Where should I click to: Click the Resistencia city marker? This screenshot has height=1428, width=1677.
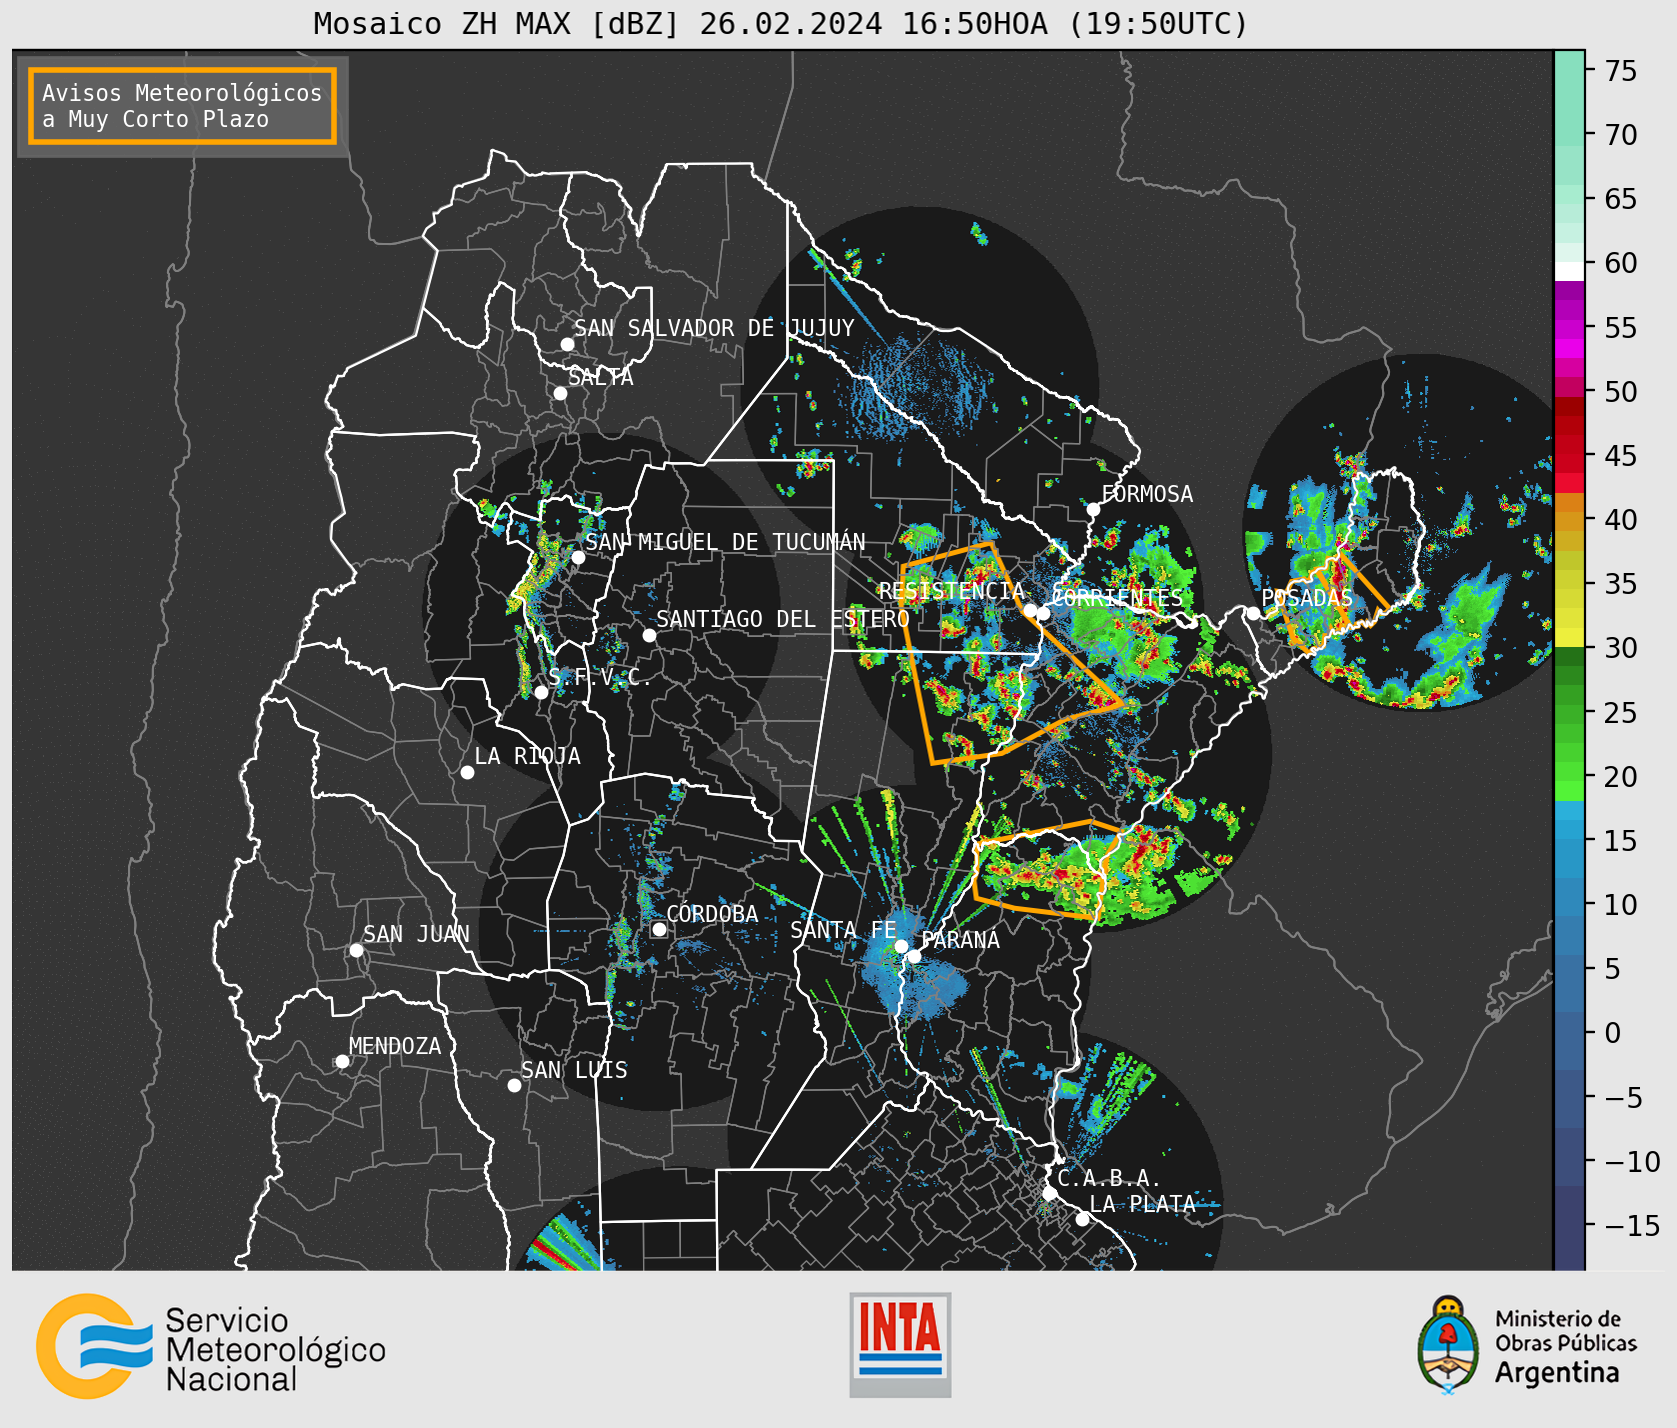[x=1030, y=610]
